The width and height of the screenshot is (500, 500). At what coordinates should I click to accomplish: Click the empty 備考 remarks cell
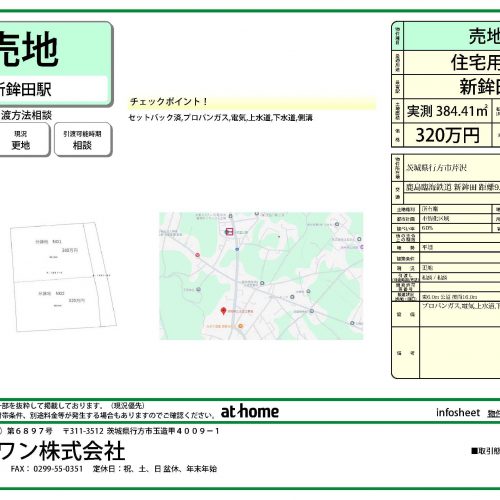pyautogui.click(x=460, y=353)
